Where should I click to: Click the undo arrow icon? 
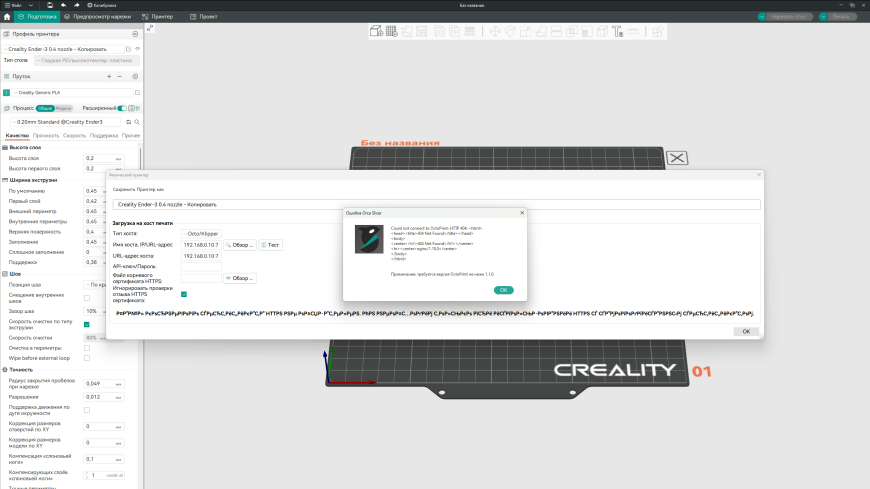point(63,5)
